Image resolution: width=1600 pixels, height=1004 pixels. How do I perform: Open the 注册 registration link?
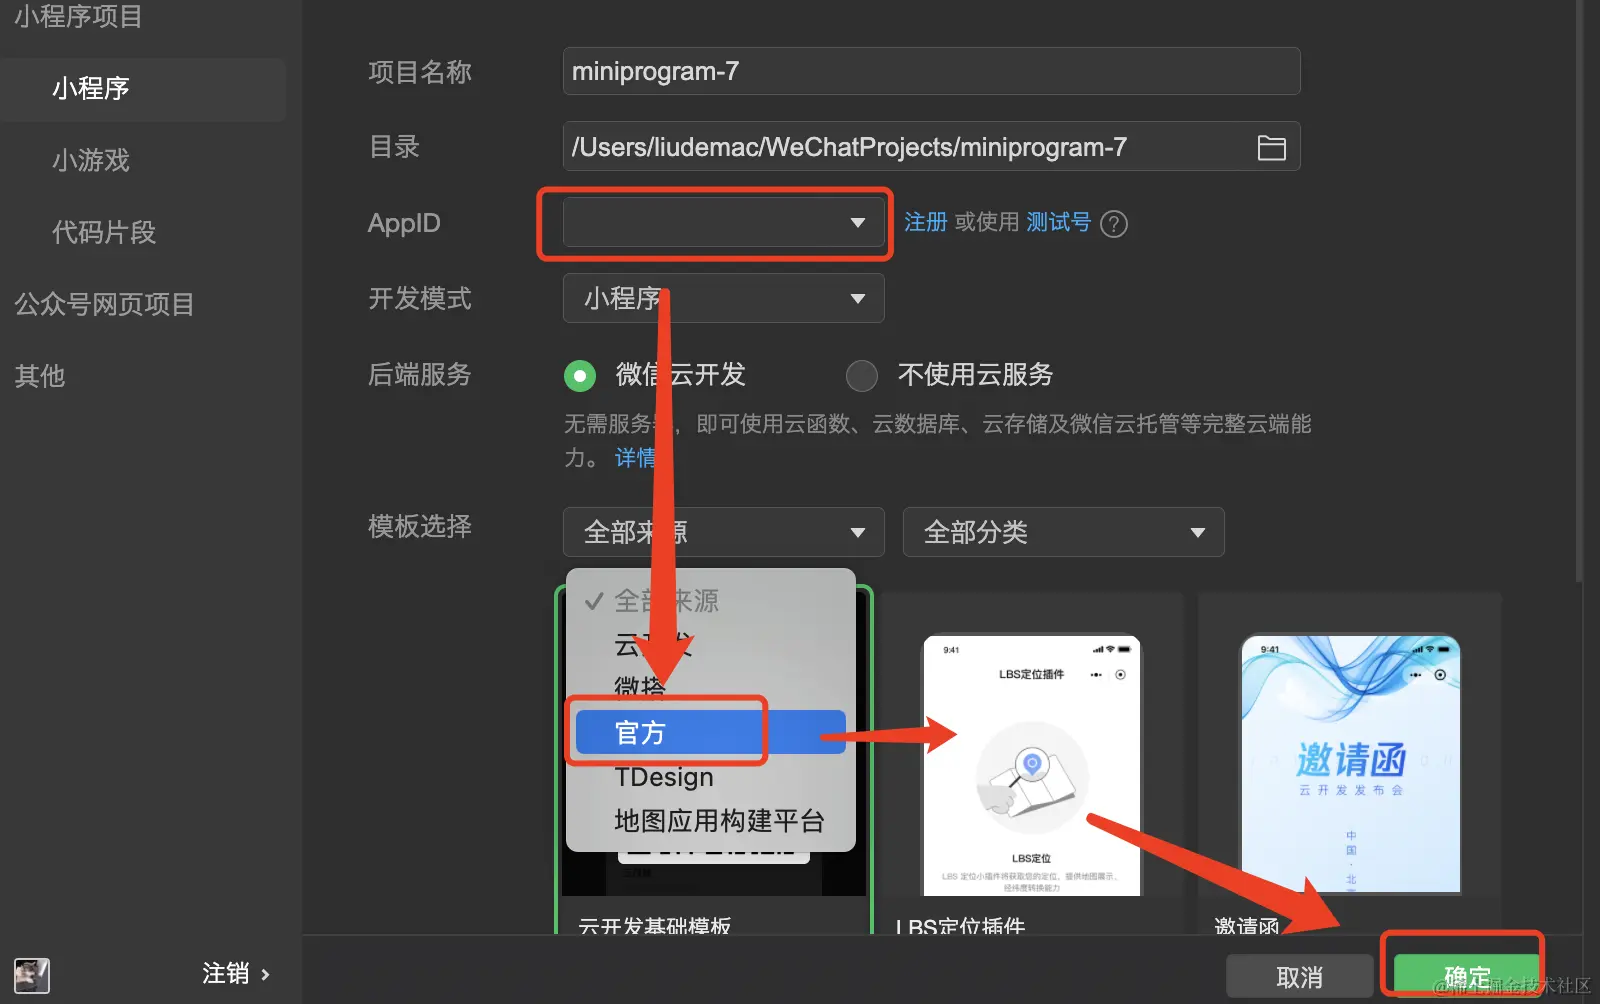point(925,222)
